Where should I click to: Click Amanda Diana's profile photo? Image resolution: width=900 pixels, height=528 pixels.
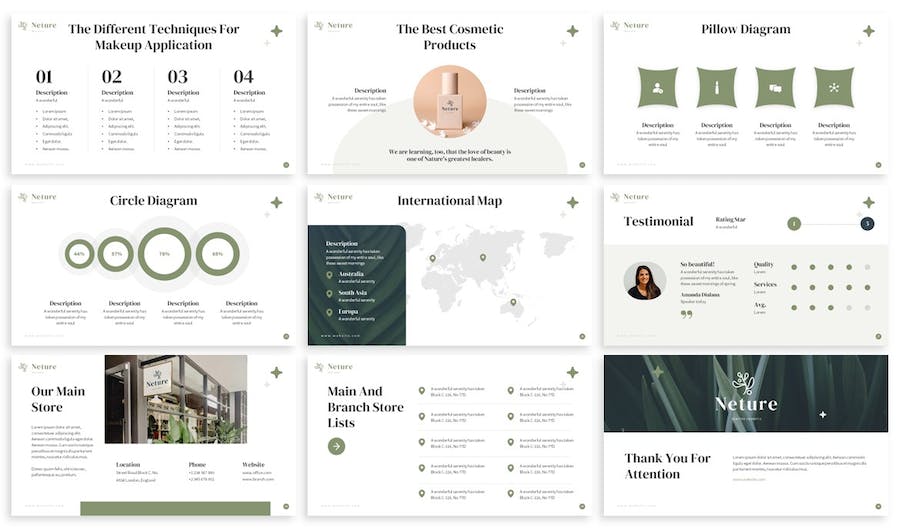point(645,281)
